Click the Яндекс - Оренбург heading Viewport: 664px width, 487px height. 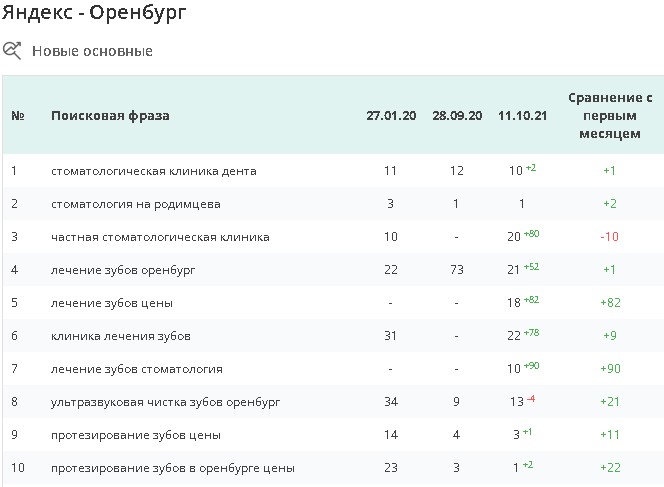pos(94,14)
